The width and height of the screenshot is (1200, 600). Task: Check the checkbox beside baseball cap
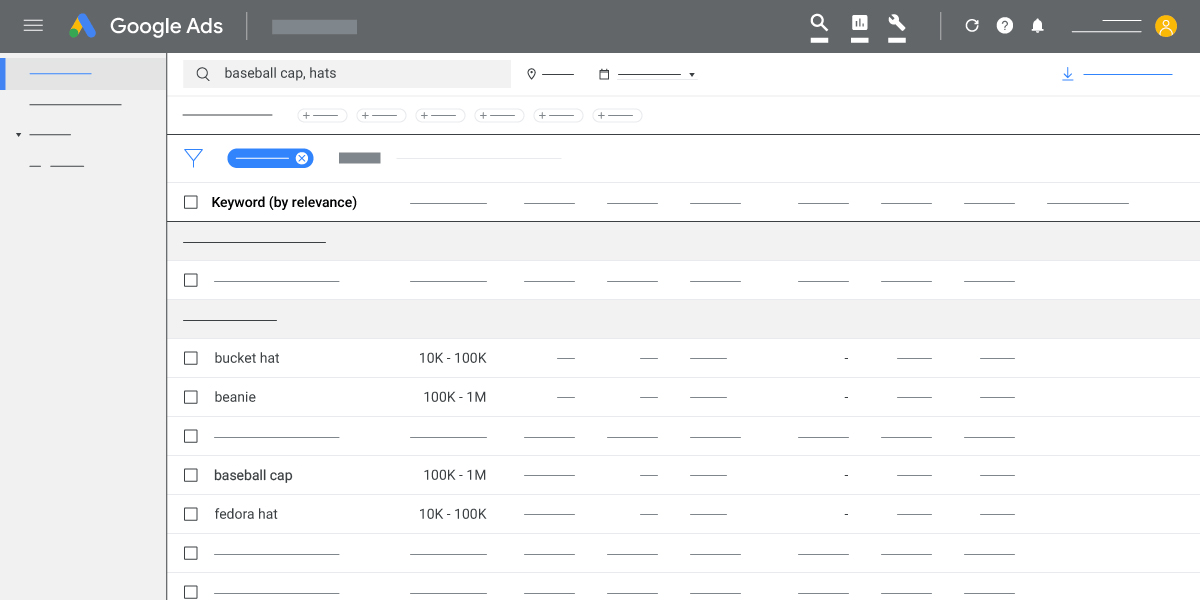[191, 475]
